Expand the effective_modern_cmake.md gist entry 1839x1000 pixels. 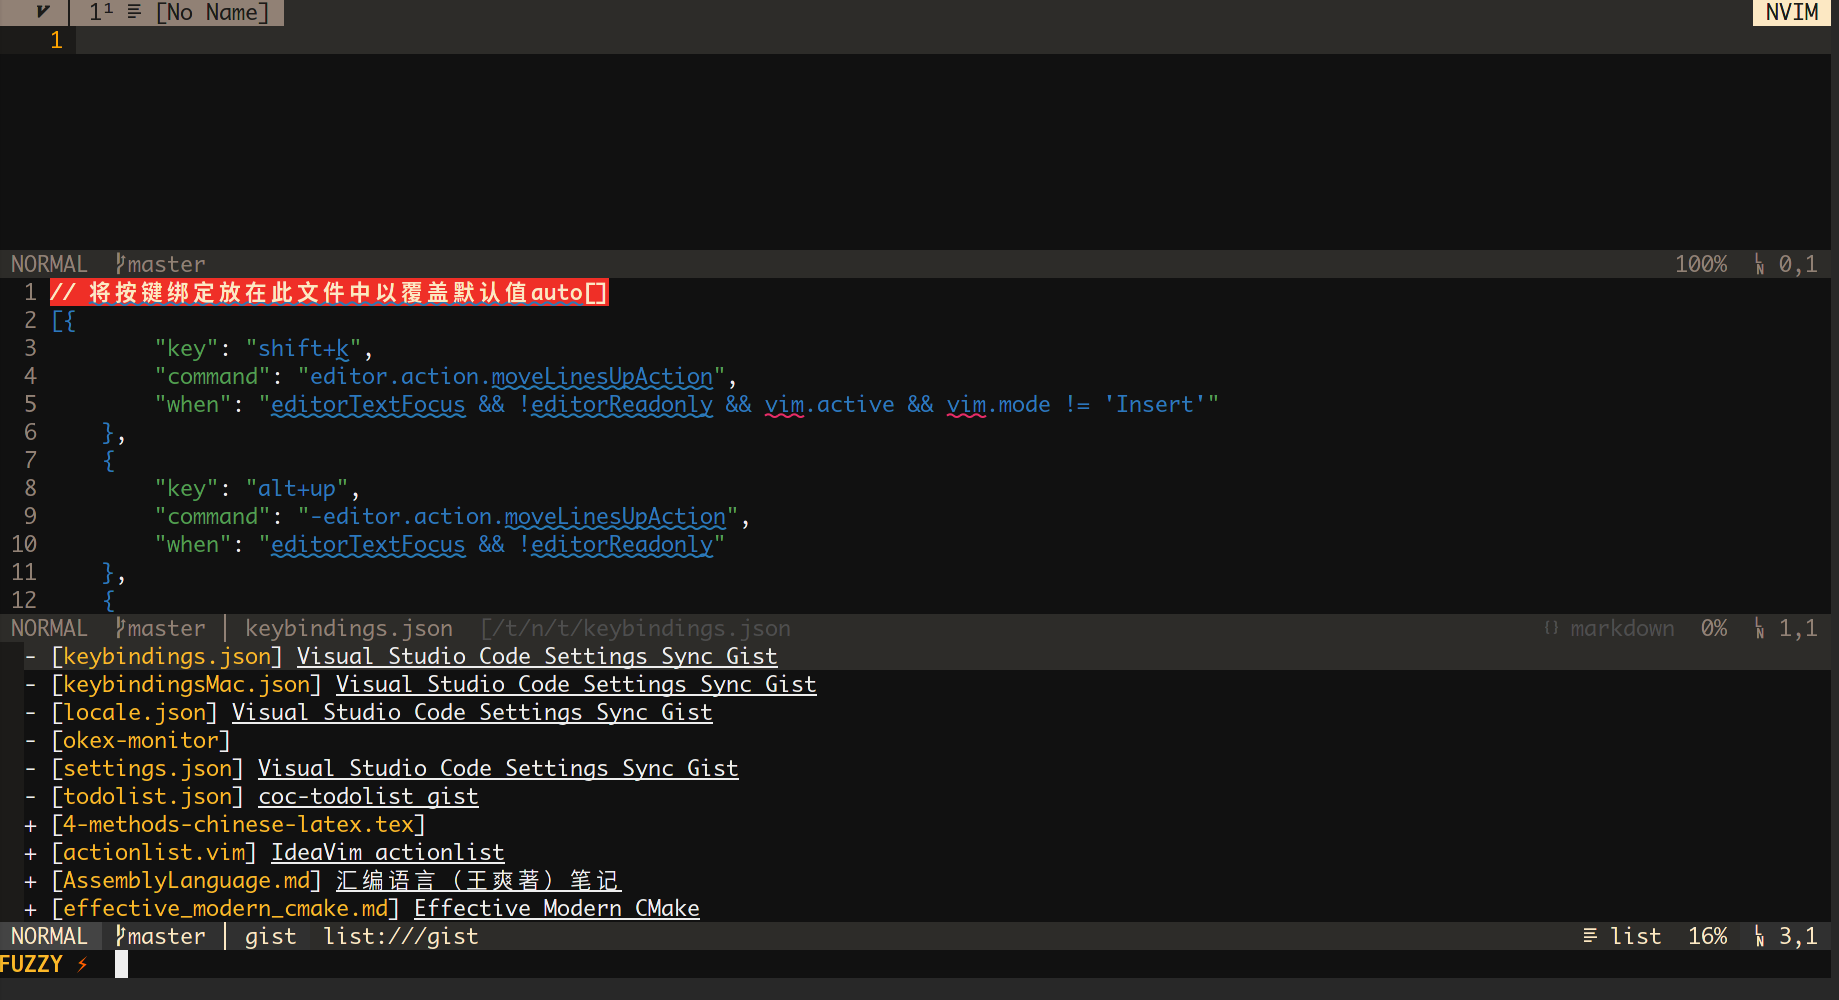tap(30, 909)
